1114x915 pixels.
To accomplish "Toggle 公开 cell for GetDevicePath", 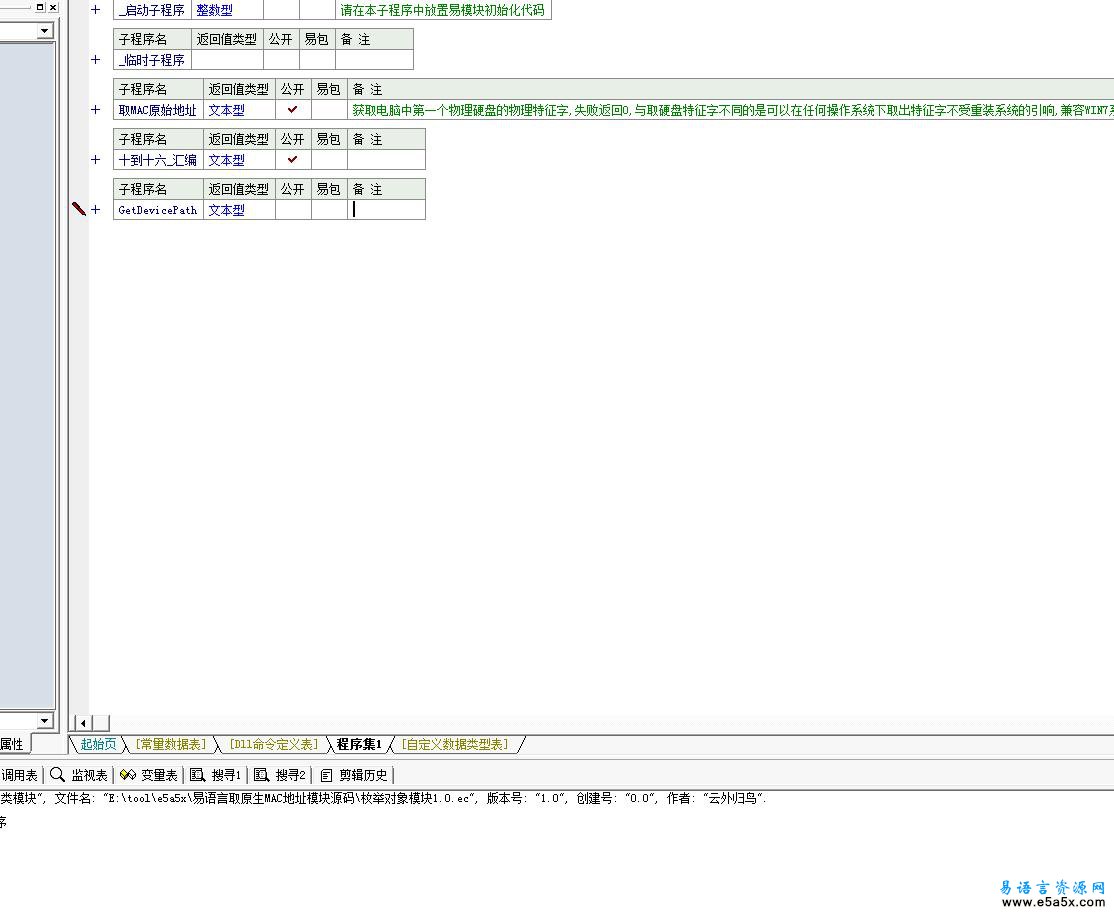I will click(293, 210).
